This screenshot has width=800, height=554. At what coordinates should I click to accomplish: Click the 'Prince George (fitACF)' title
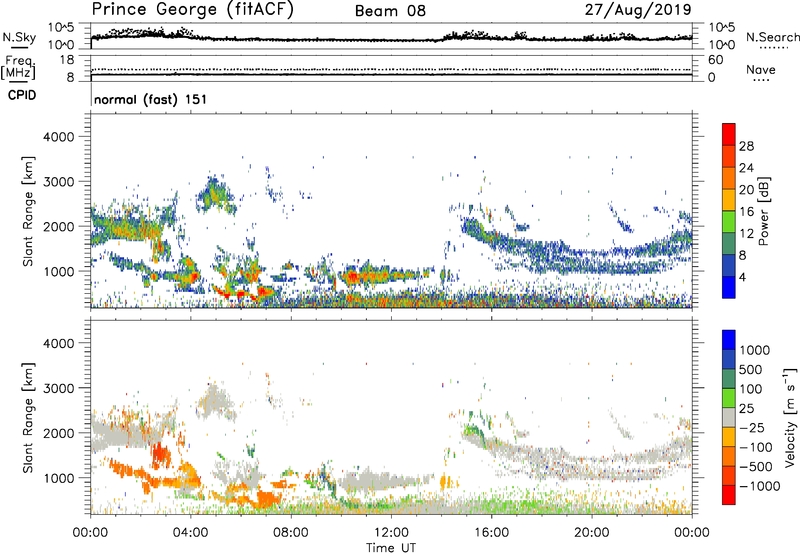point(192,10)
